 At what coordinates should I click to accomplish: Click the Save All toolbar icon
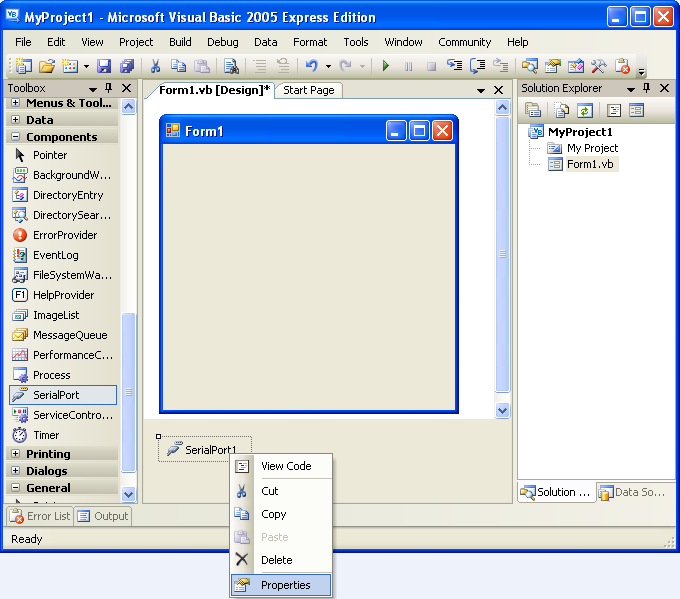coord(127,66)
